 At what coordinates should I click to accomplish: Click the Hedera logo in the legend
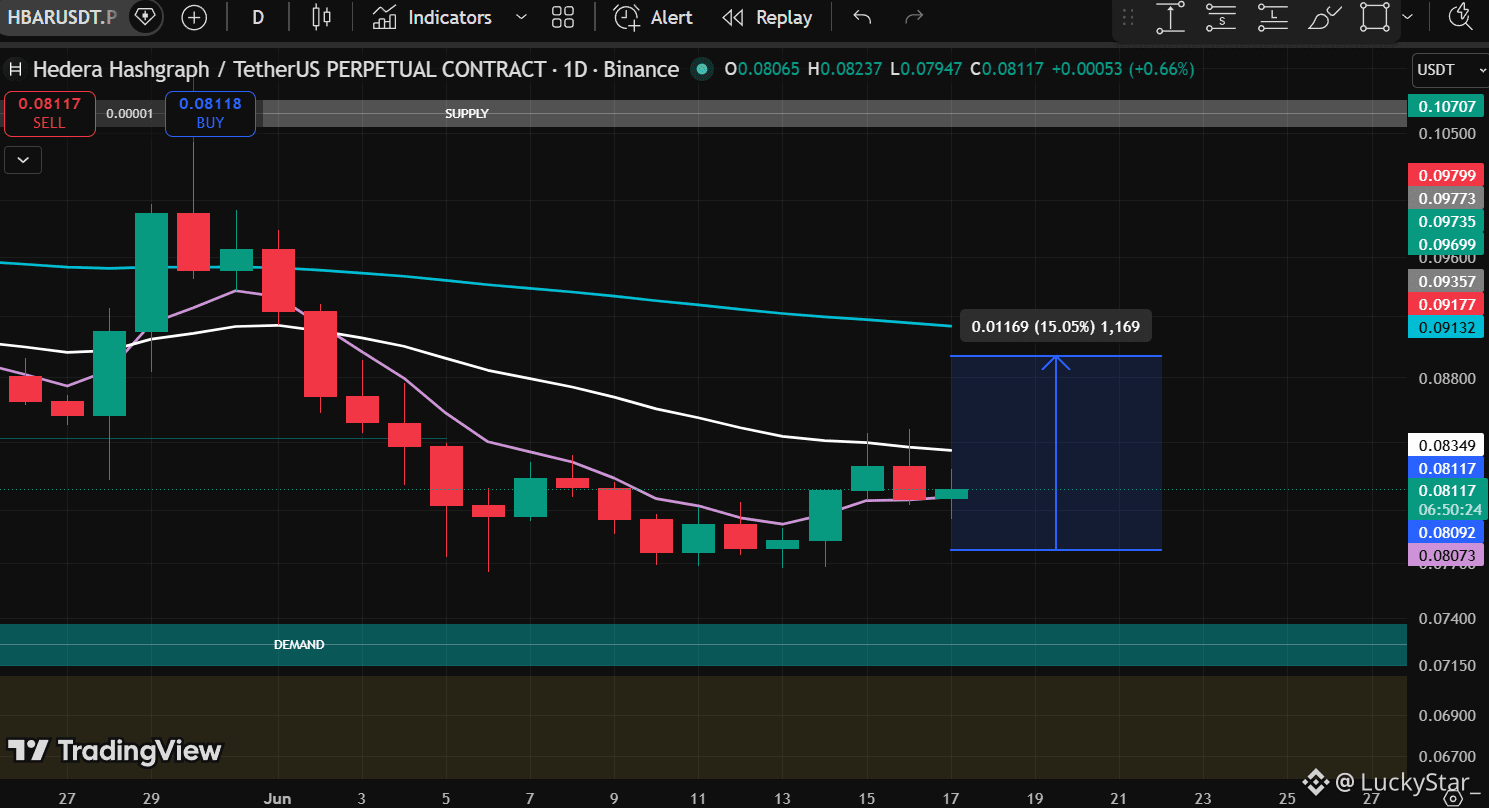(15, 69)
